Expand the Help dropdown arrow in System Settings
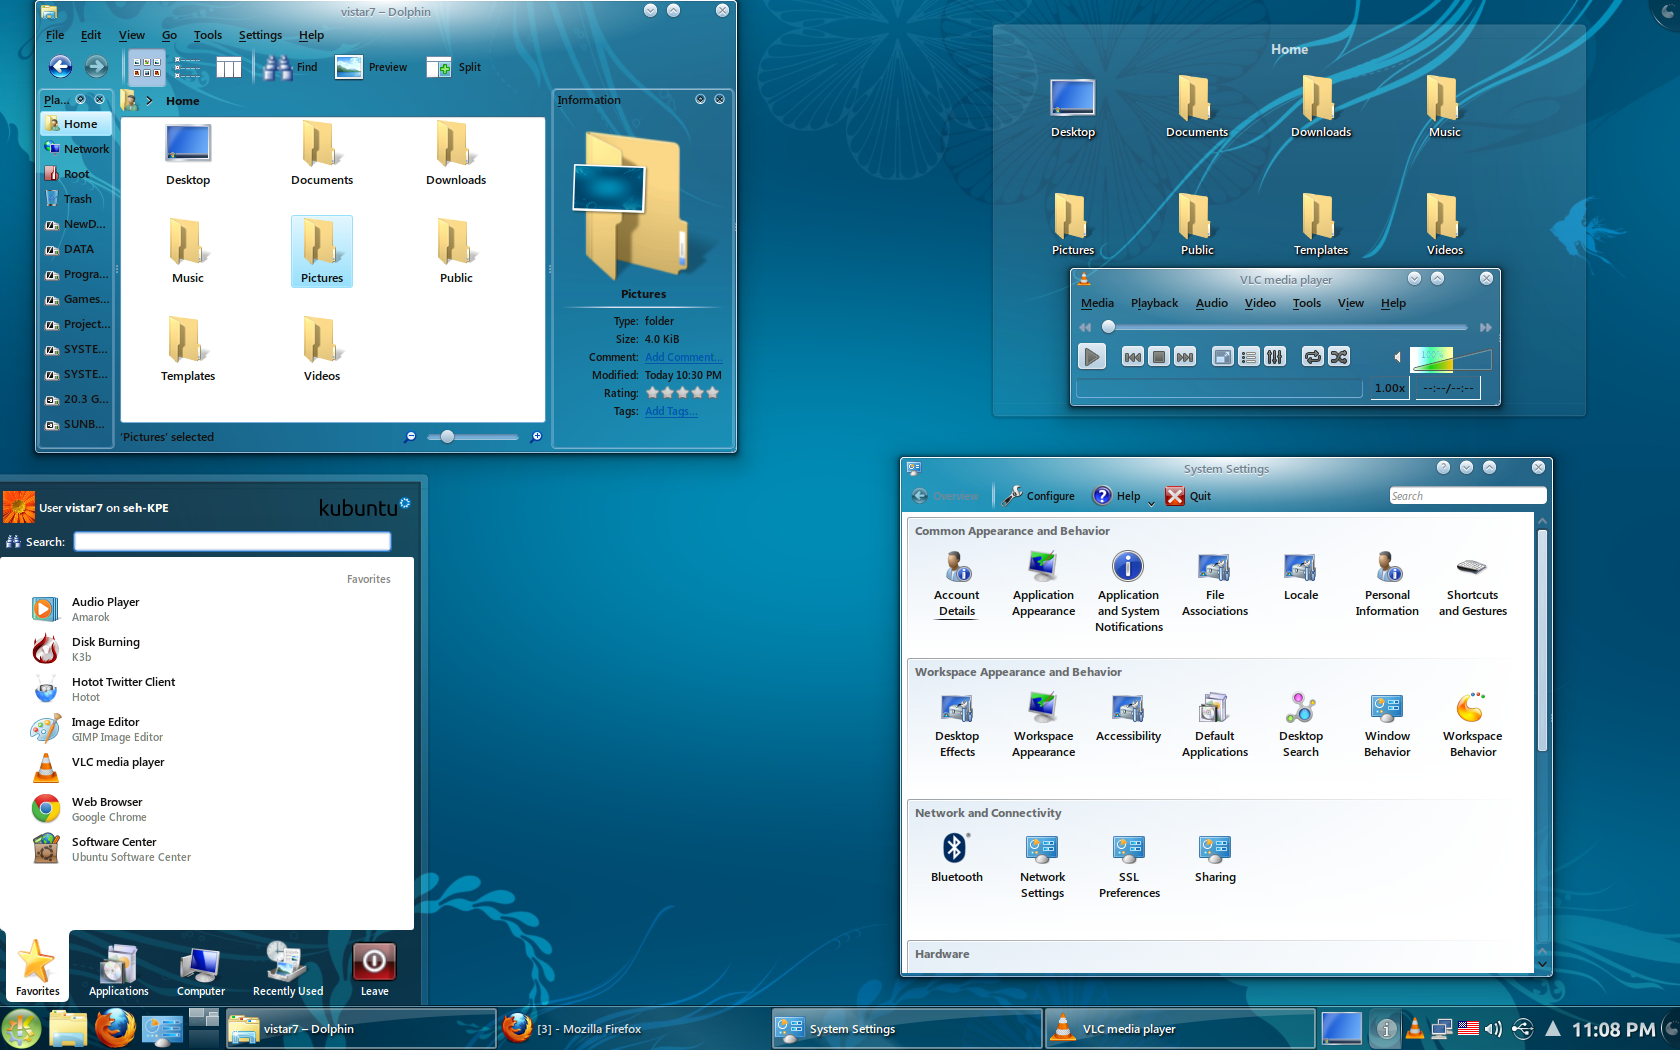This screenshot has height=1050, width=1680. pos(1151,503)
